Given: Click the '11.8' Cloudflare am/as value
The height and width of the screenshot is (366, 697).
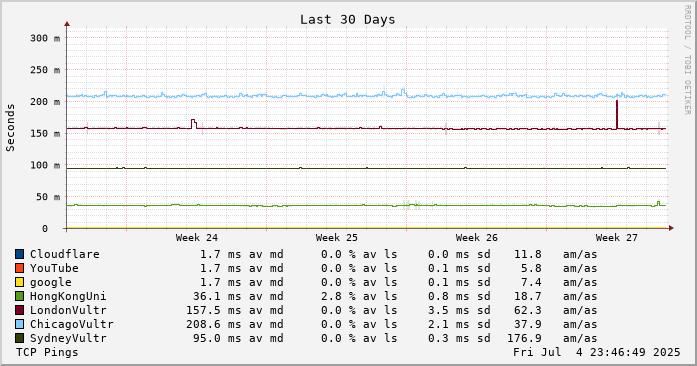Looking at the screenshot, I should pyautogui.click(x=528, y=254).
